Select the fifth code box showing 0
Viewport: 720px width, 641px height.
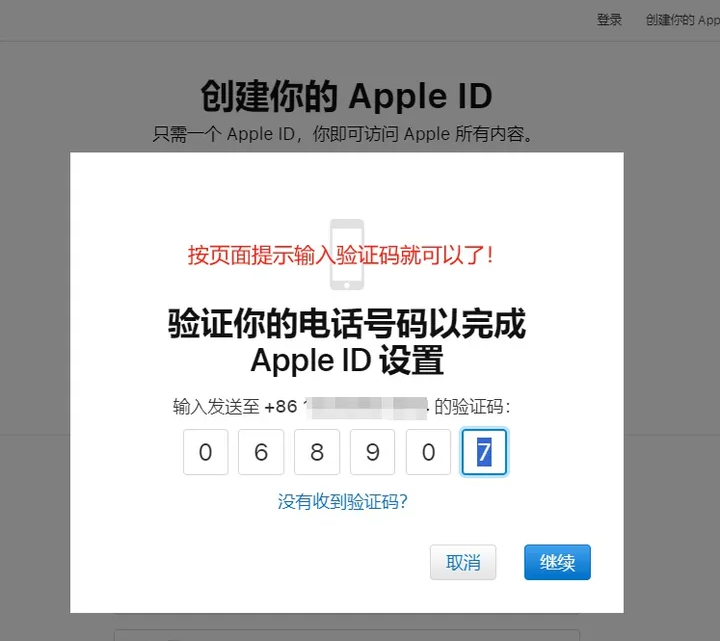click(x=428, y=452)
